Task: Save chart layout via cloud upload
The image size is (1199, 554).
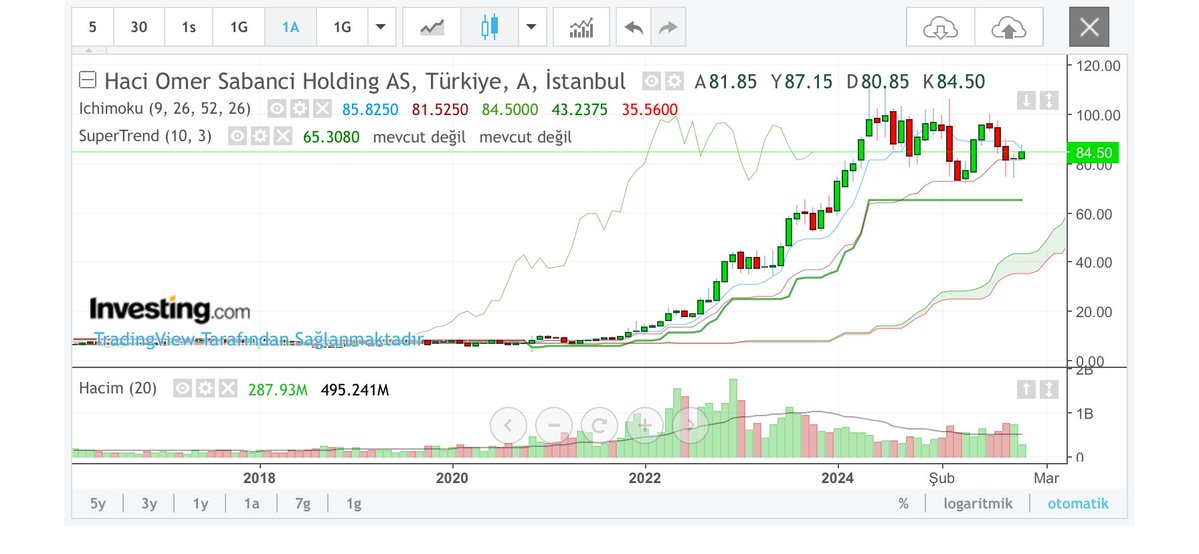Action: (1009, 28)
